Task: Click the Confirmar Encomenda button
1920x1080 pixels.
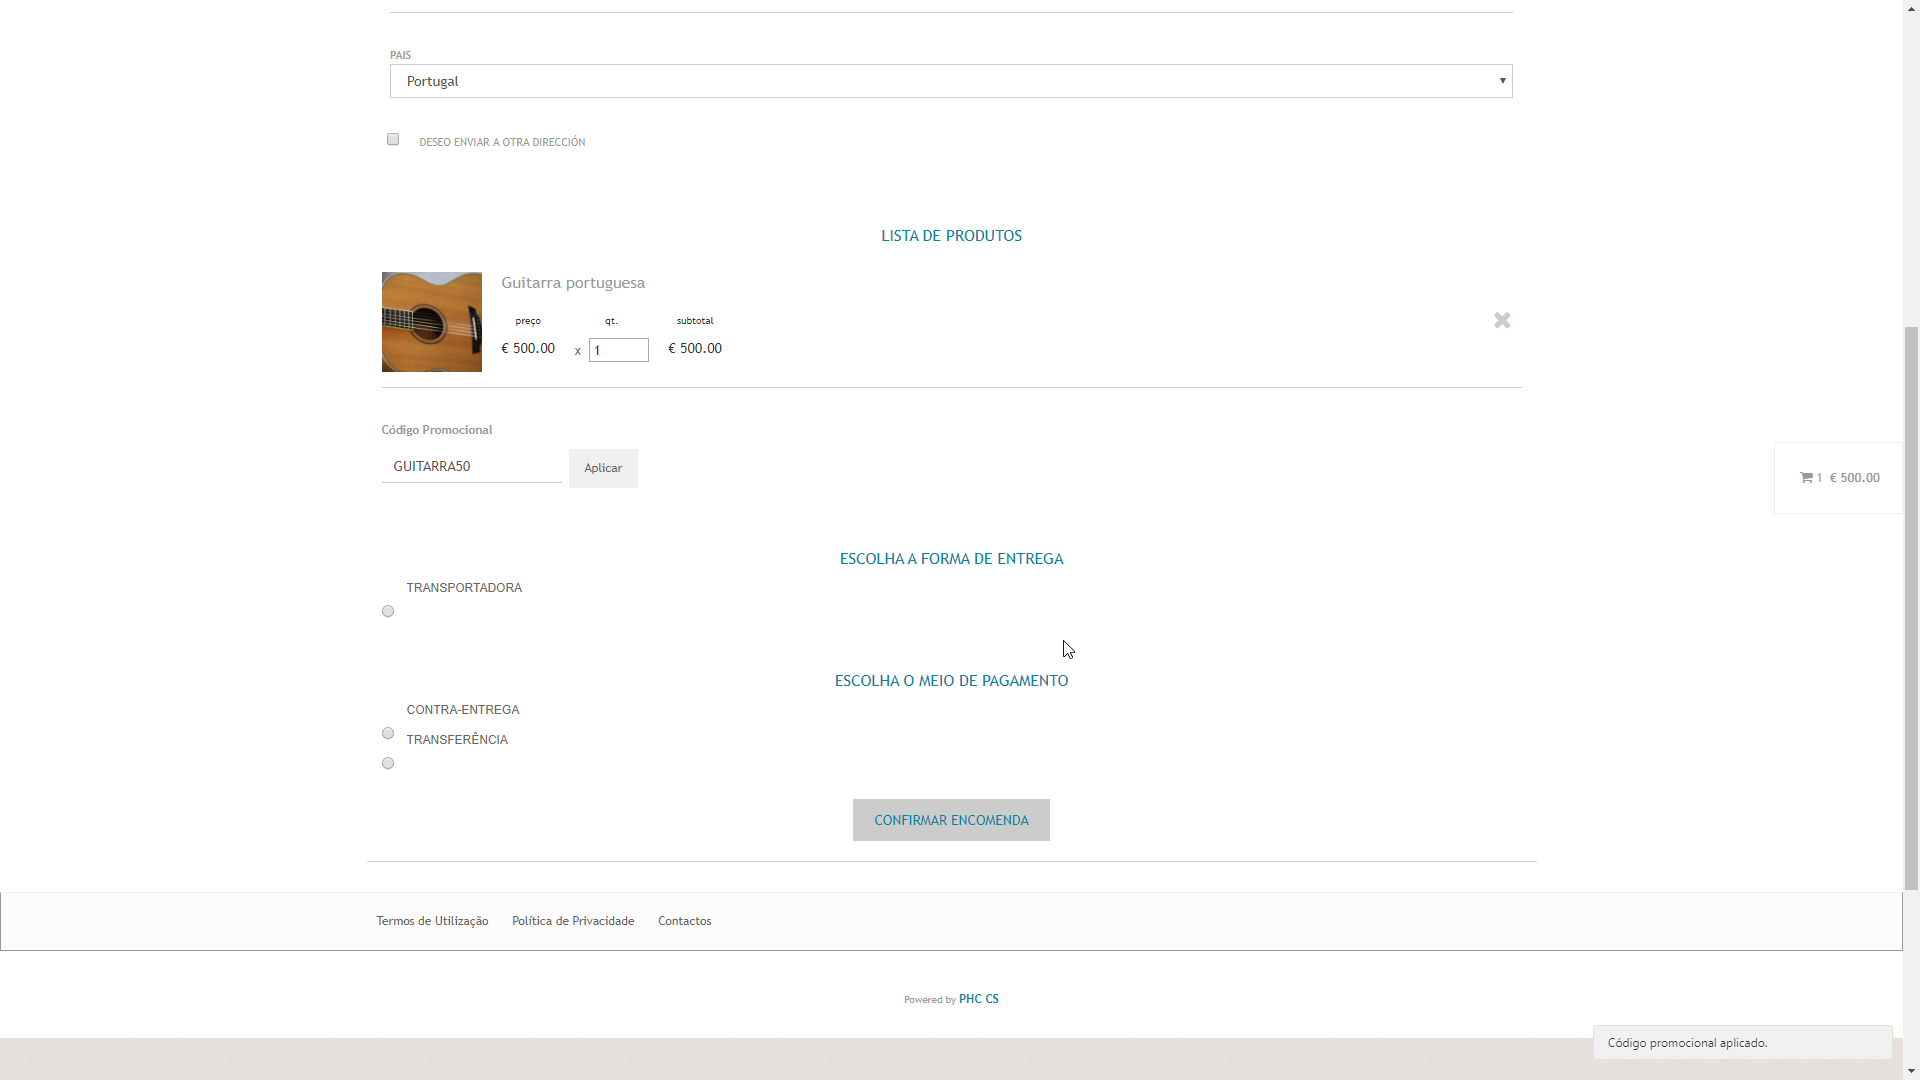Action: click(x=951, y=820)
